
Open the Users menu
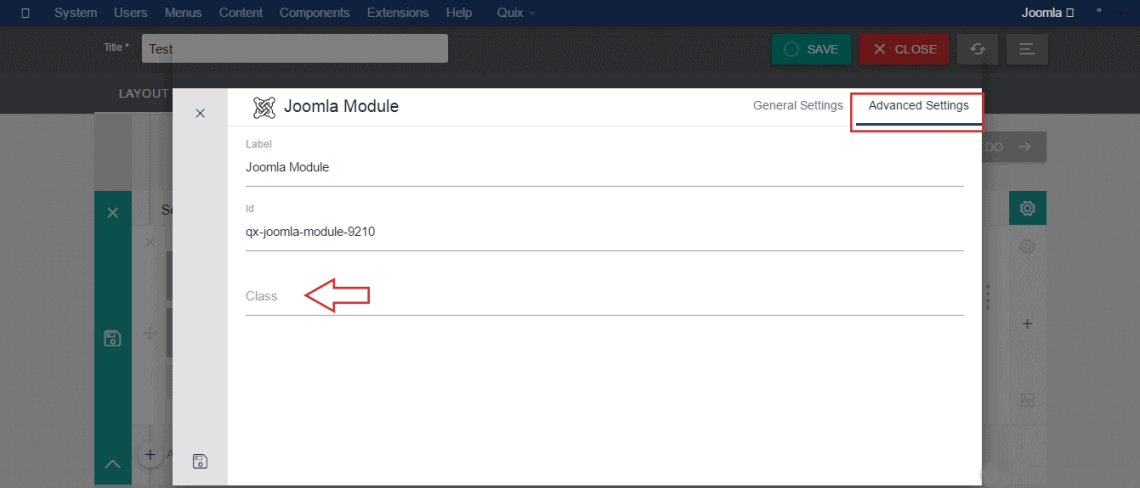[130, 12]
